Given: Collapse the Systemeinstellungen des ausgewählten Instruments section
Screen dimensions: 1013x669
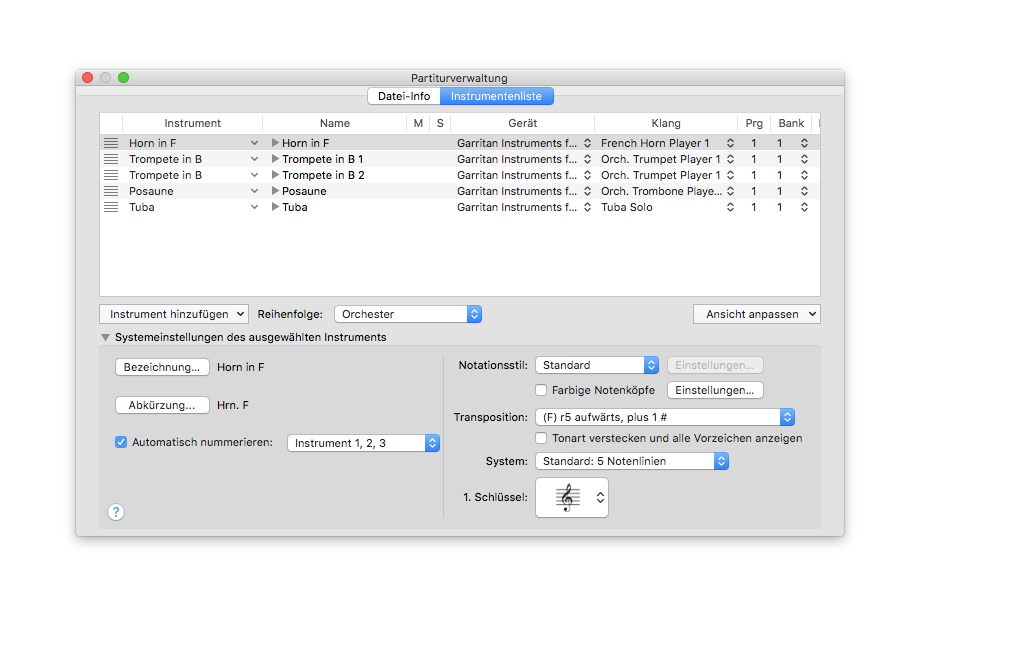Looking at the screenshot, I should (x=105, y=337).
